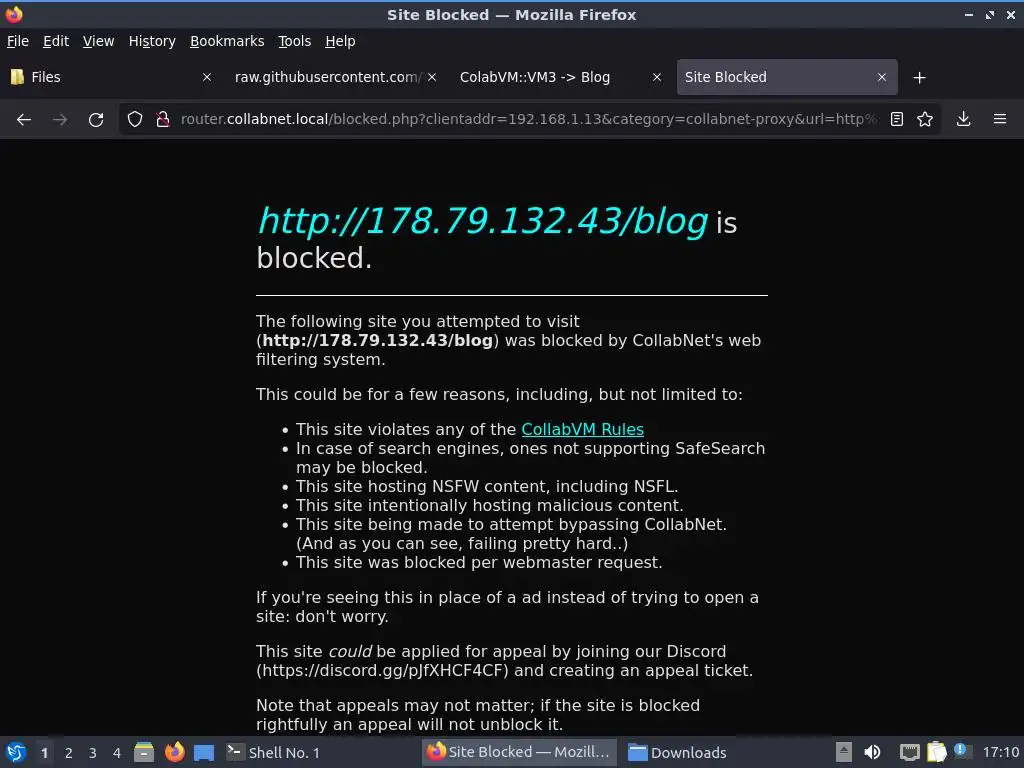The width and height of the screenshot is (1024, 768).
Task: Click the insecure connection padlock icon
Action: [163, 120]
